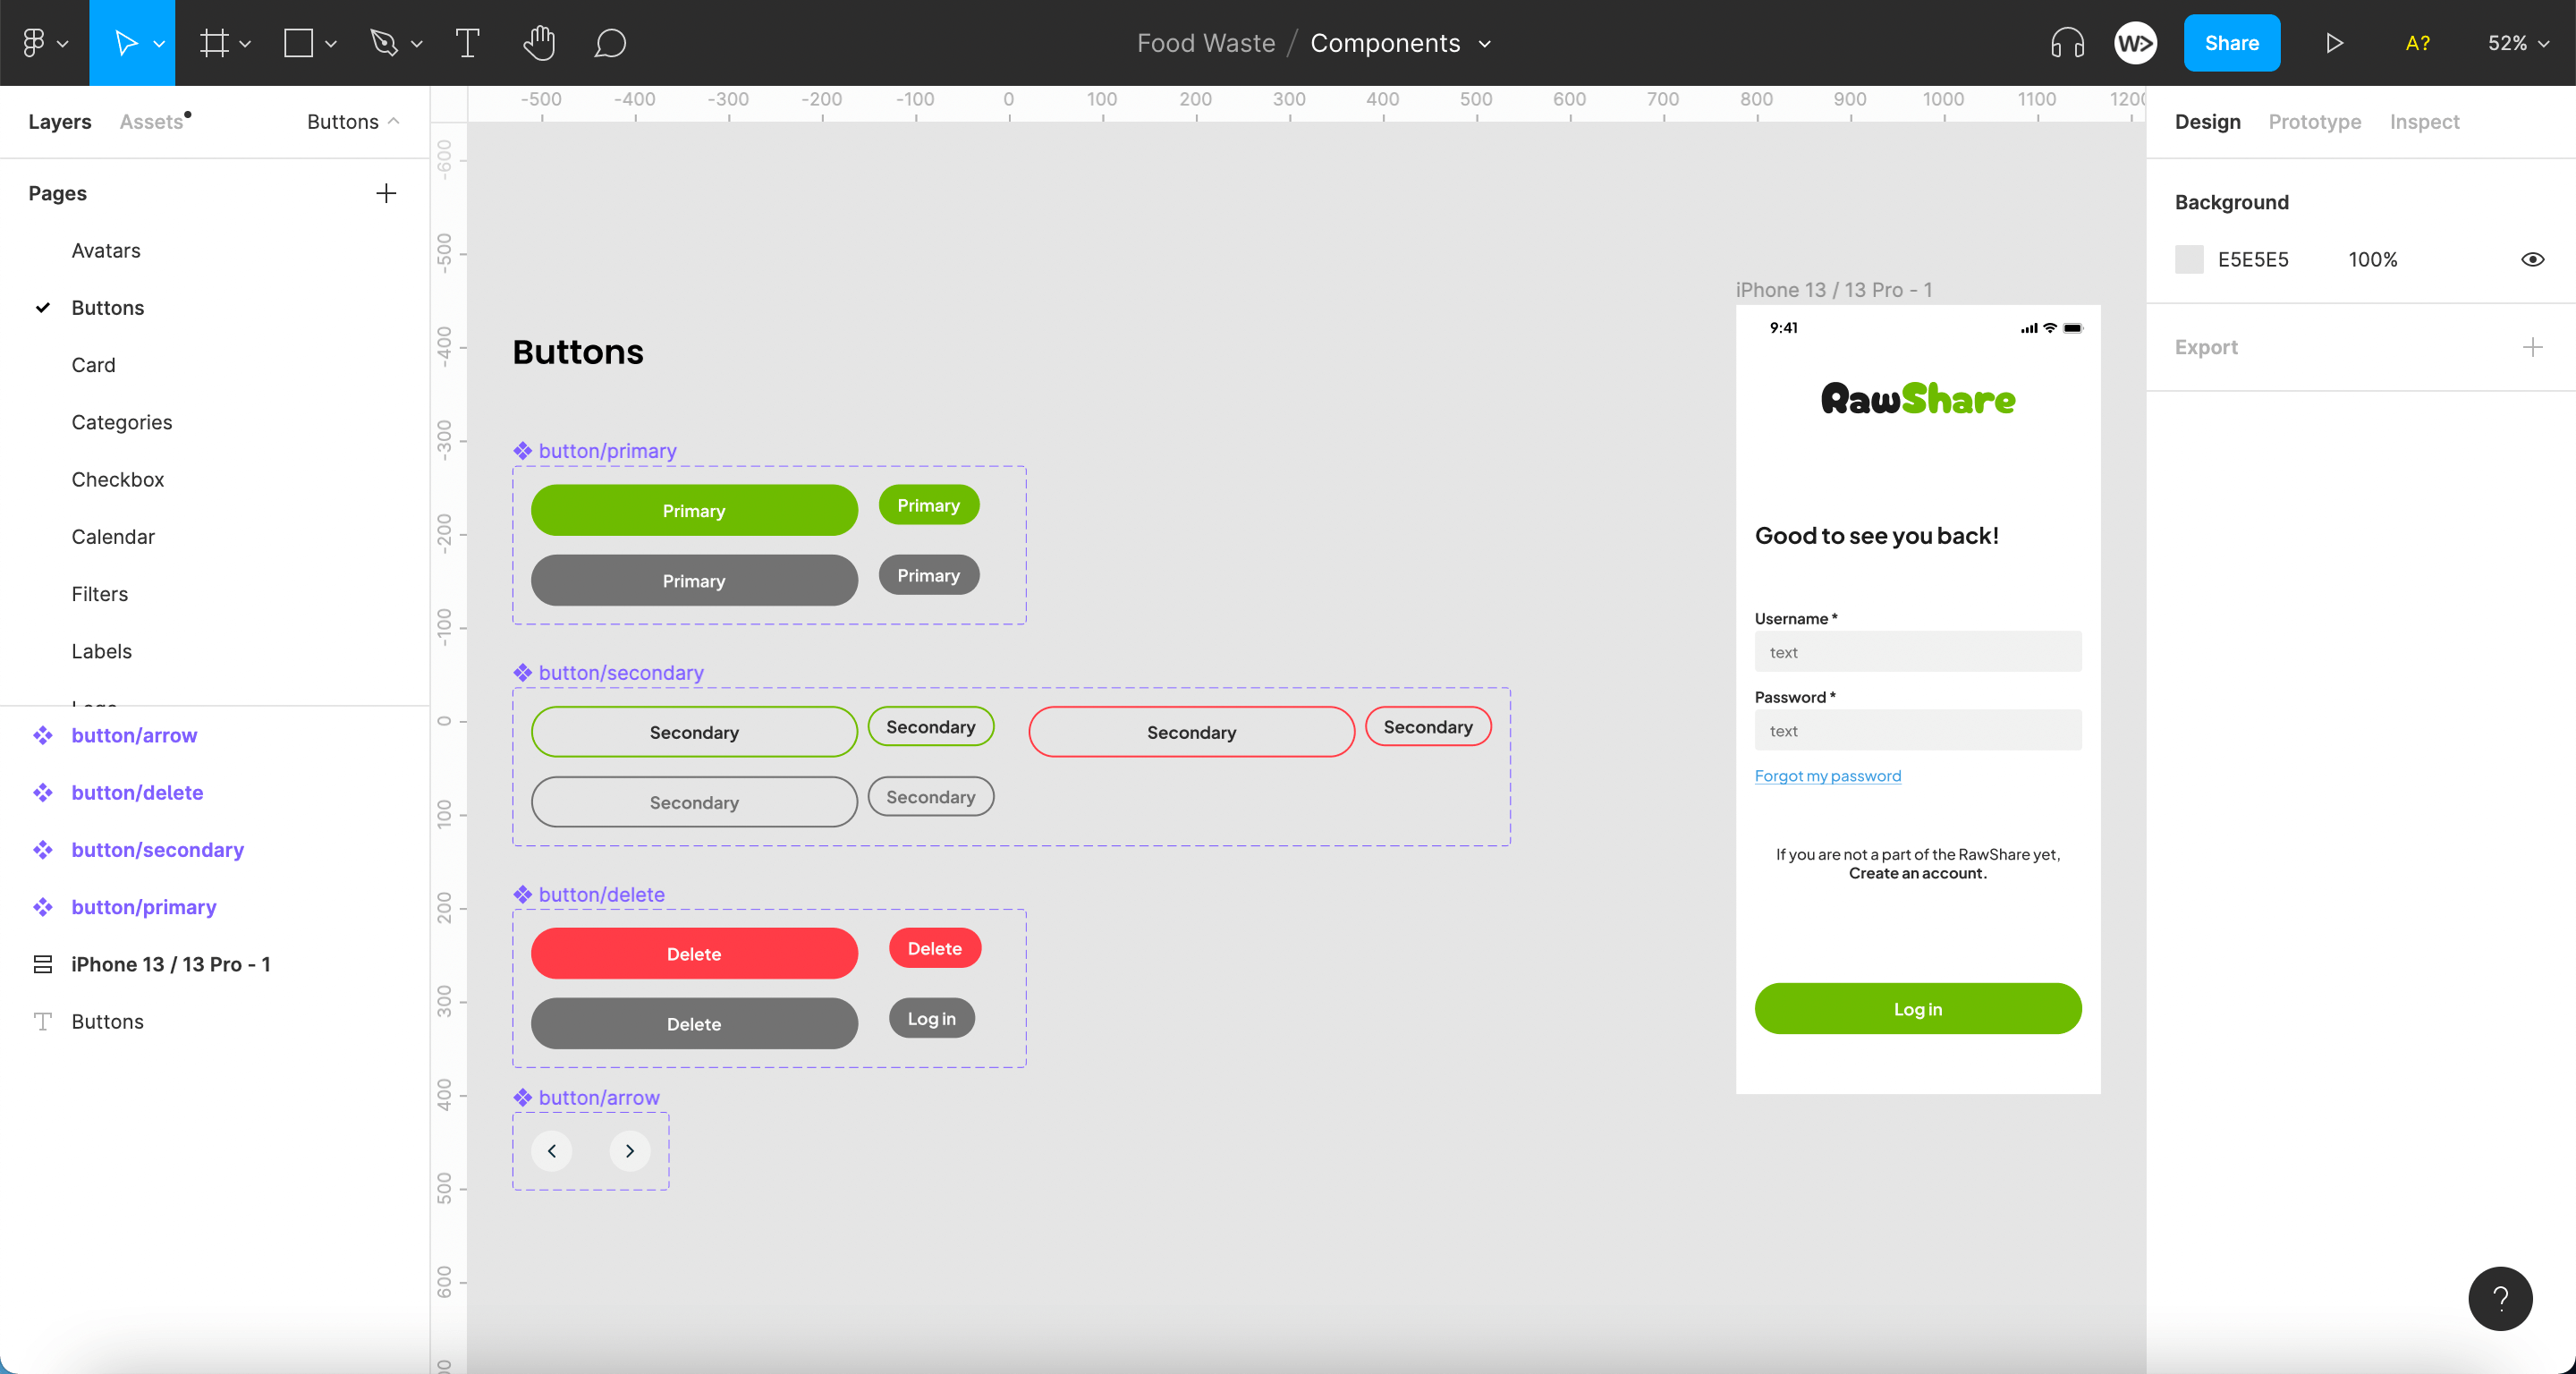Uncheck the Card page selection
The width and height of the screenshot is (2576, 1374).
tap(93, 364)
